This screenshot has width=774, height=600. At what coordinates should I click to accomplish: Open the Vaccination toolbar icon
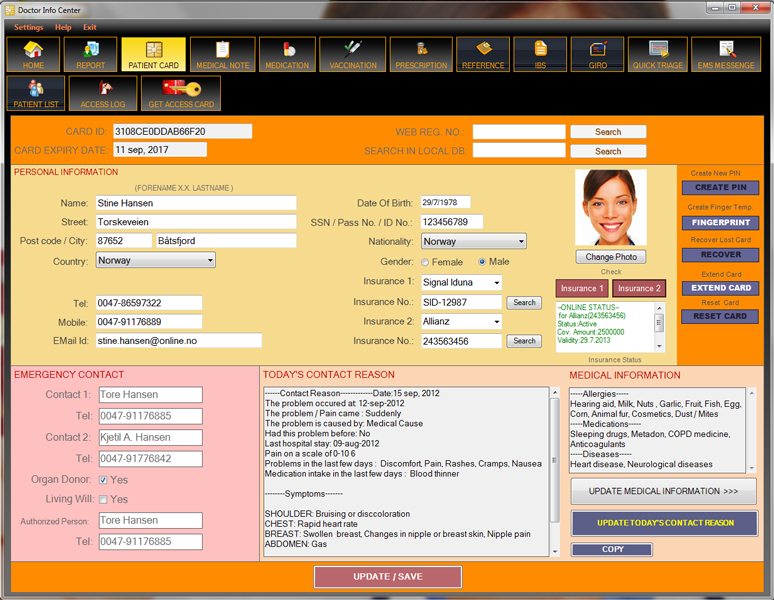tap(352, 55)
